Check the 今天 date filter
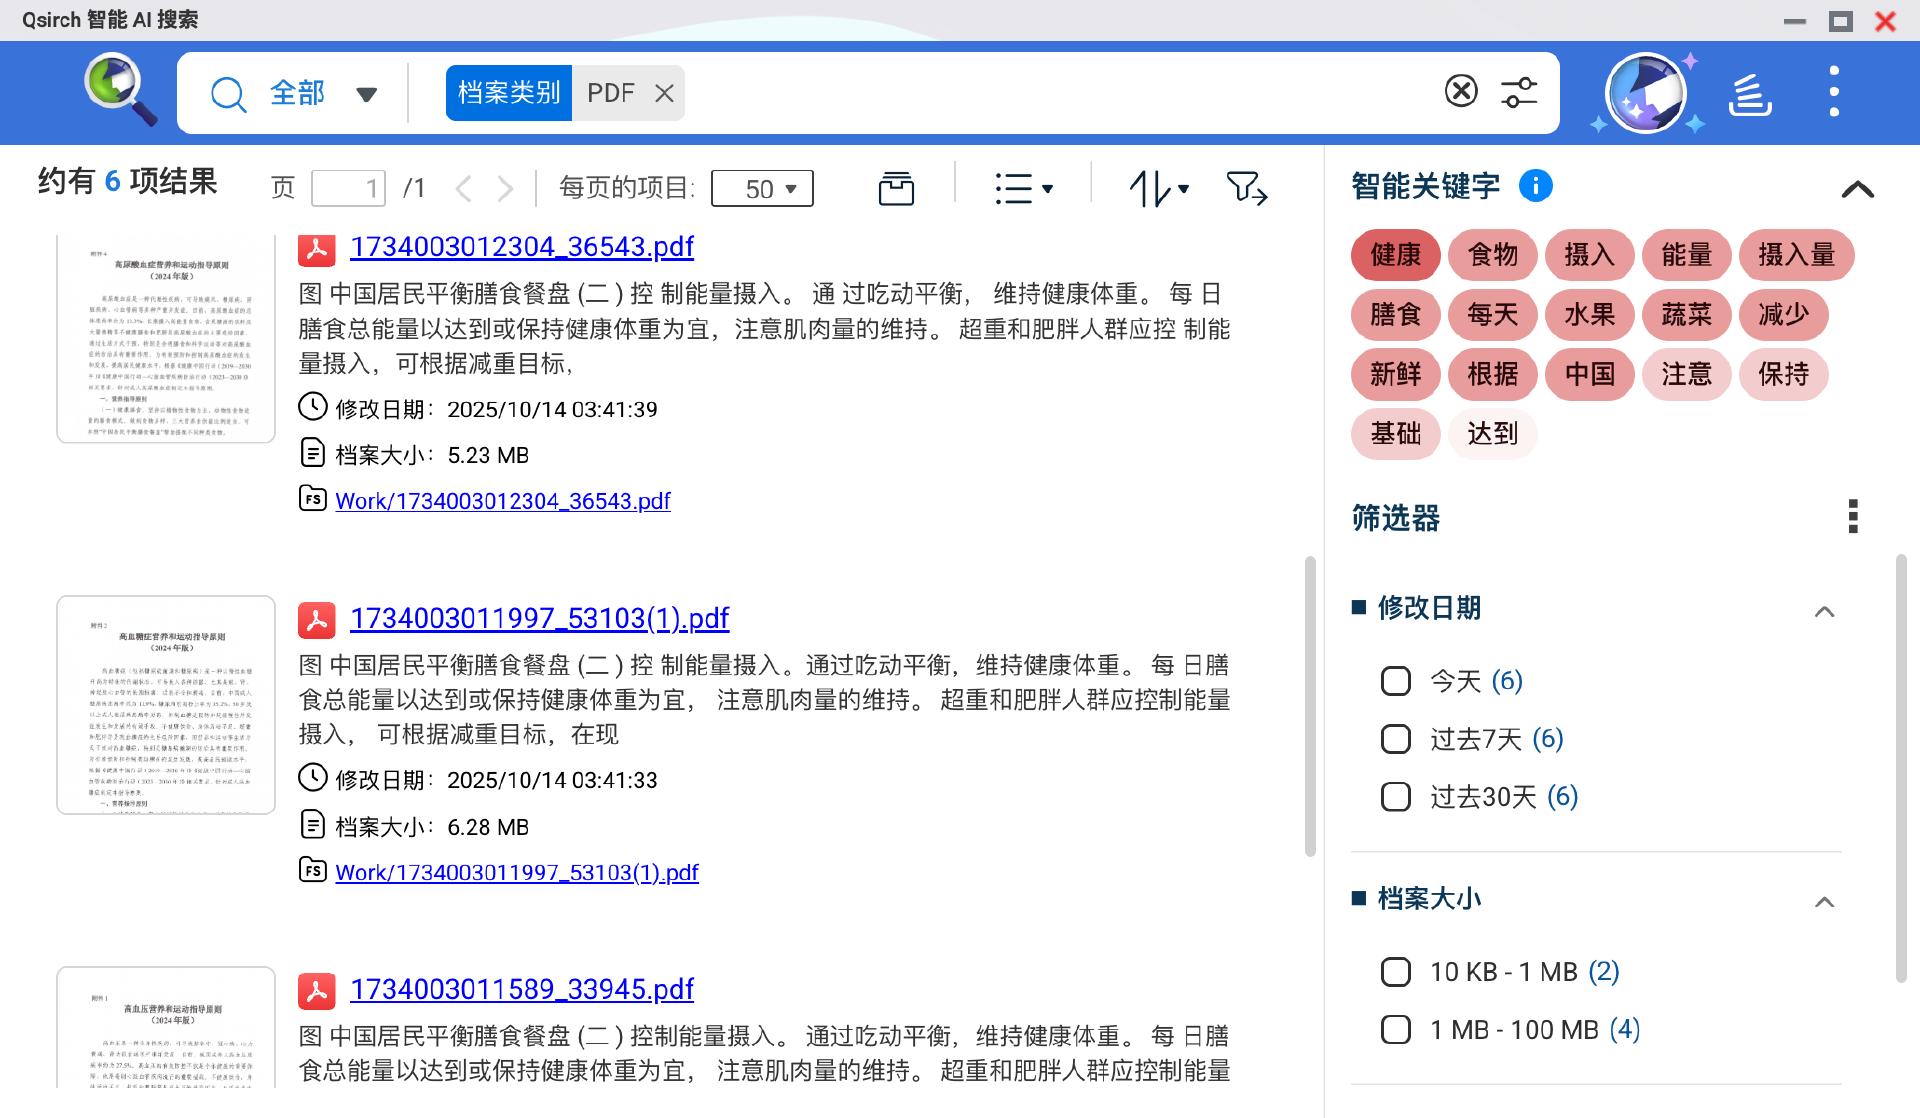 (1395, 681)
